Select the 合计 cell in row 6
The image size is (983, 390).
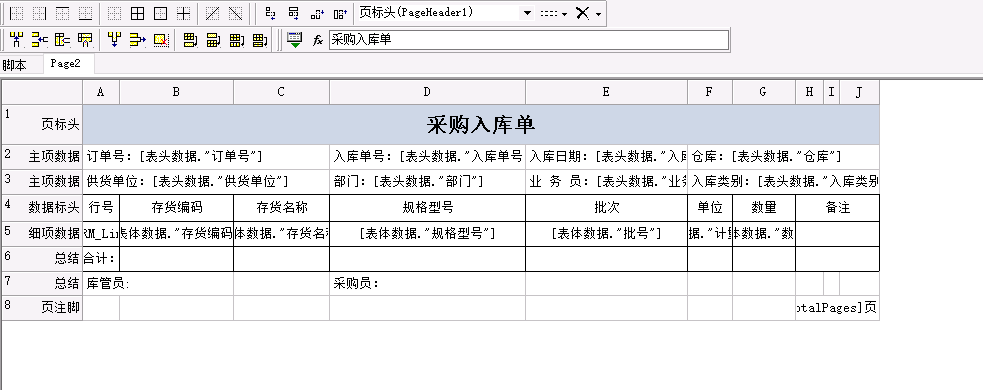coord(101,258)
